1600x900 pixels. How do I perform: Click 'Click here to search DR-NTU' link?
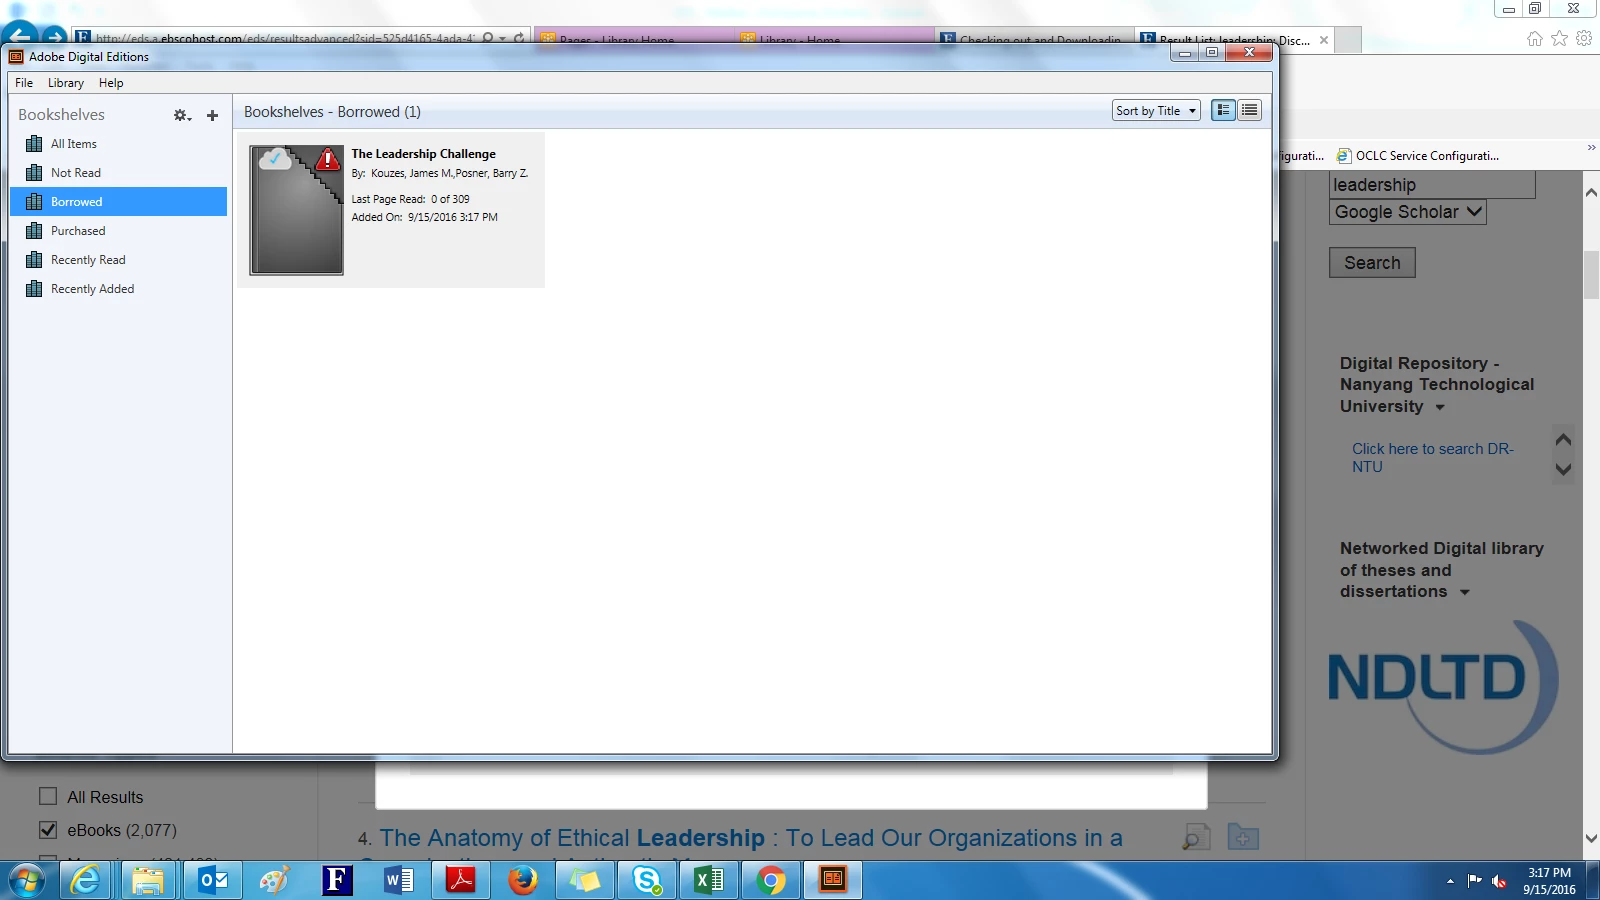1432,458
